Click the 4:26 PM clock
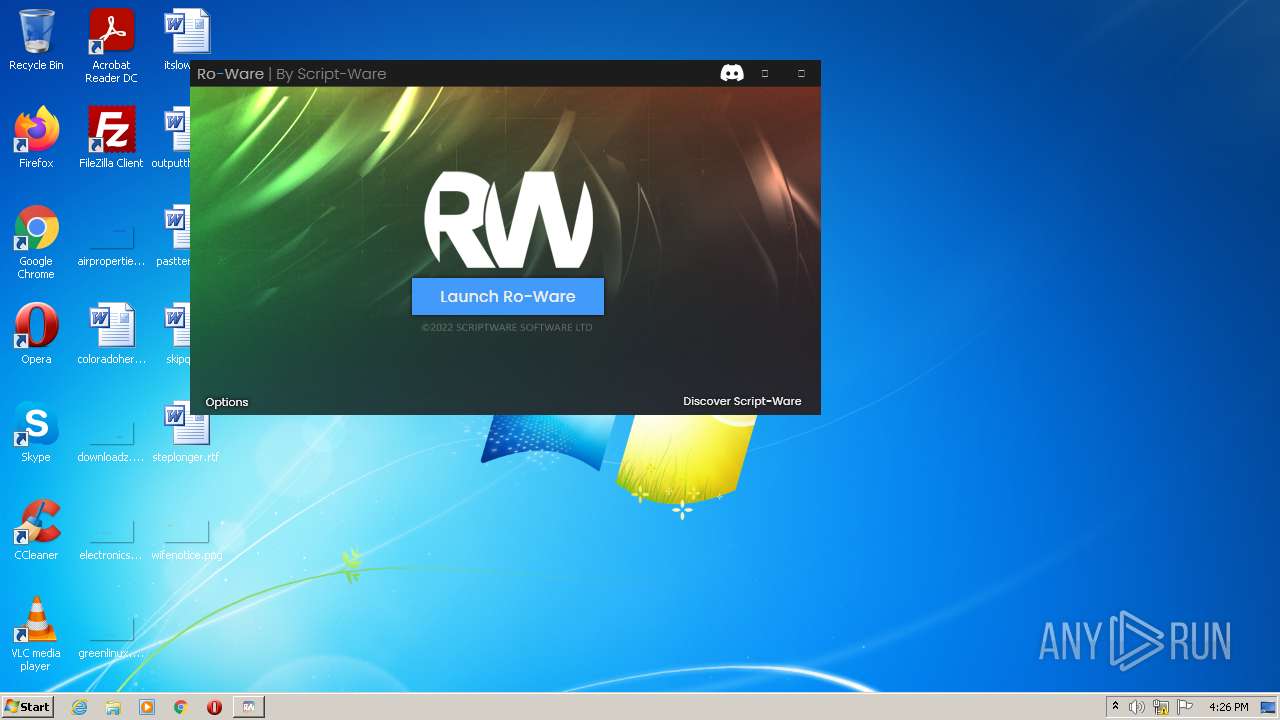Viewport: 1280px width, 720px height. [1228, 707]
